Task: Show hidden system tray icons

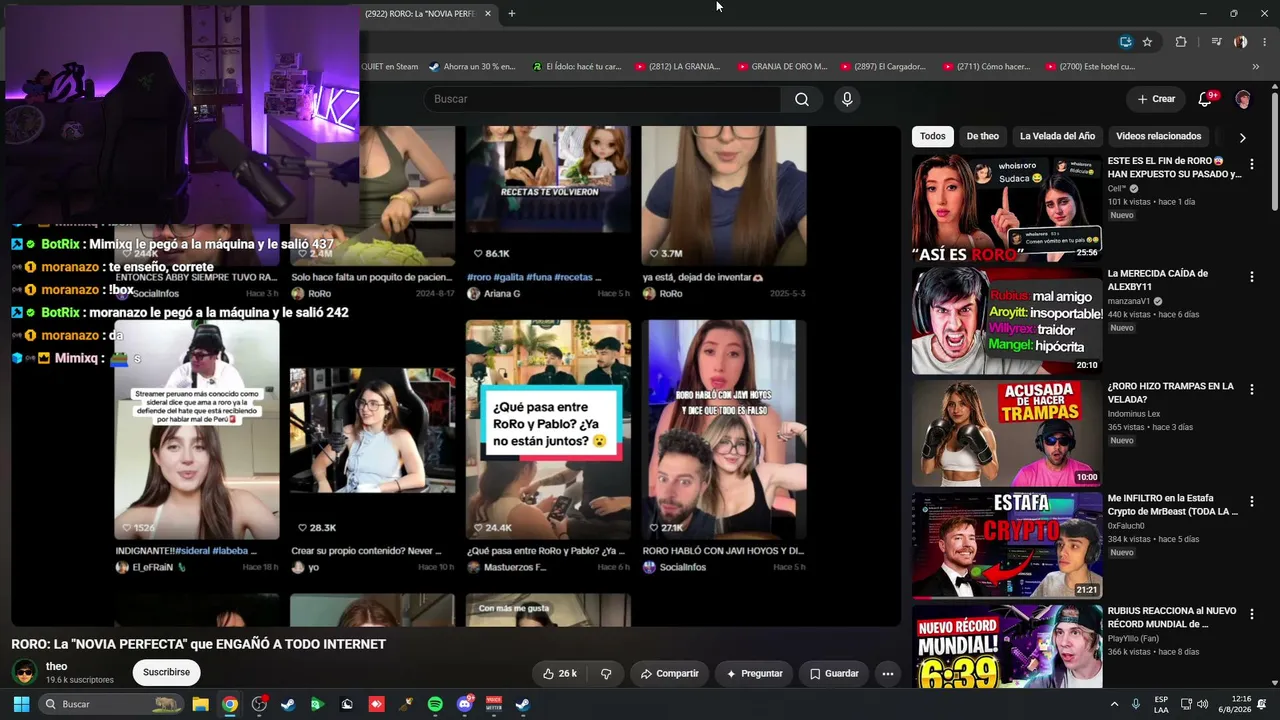Action: tap(1113, 704)
